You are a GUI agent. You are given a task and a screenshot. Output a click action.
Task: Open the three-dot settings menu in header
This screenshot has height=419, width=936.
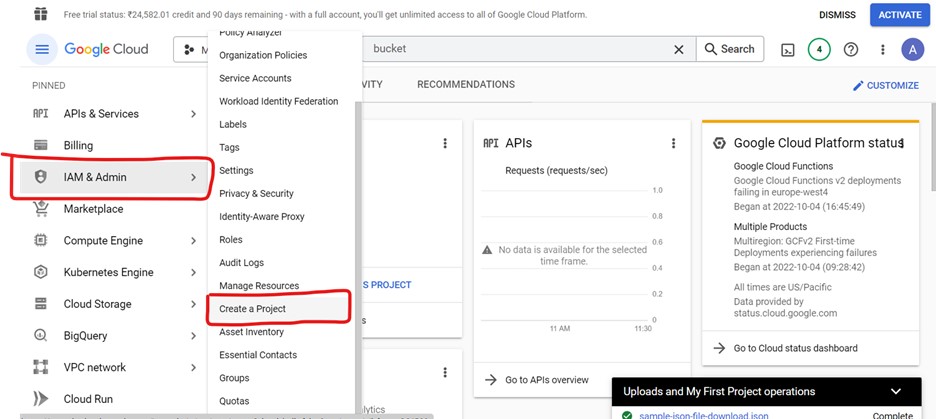(x=882, y=49)
